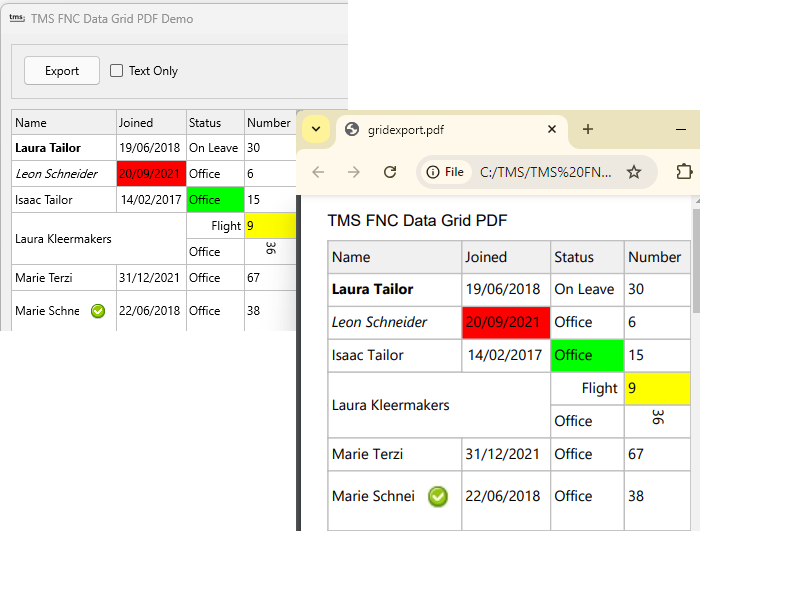Open the Chrome extensions icon

click(x=684, y=172)
